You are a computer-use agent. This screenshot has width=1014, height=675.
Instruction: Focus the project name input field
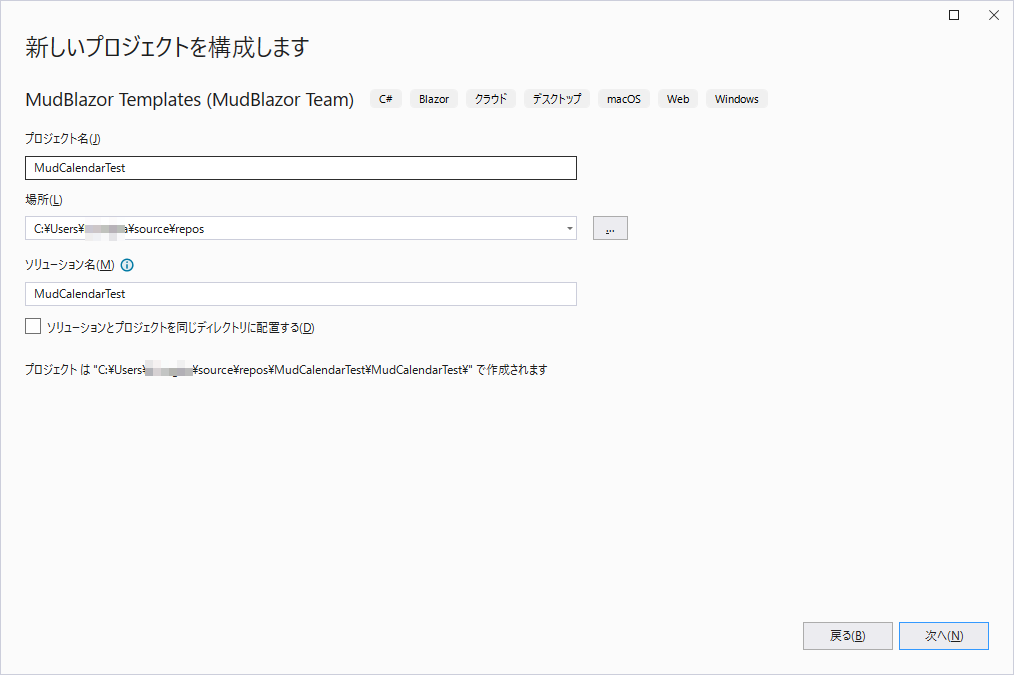click(301, 168)
